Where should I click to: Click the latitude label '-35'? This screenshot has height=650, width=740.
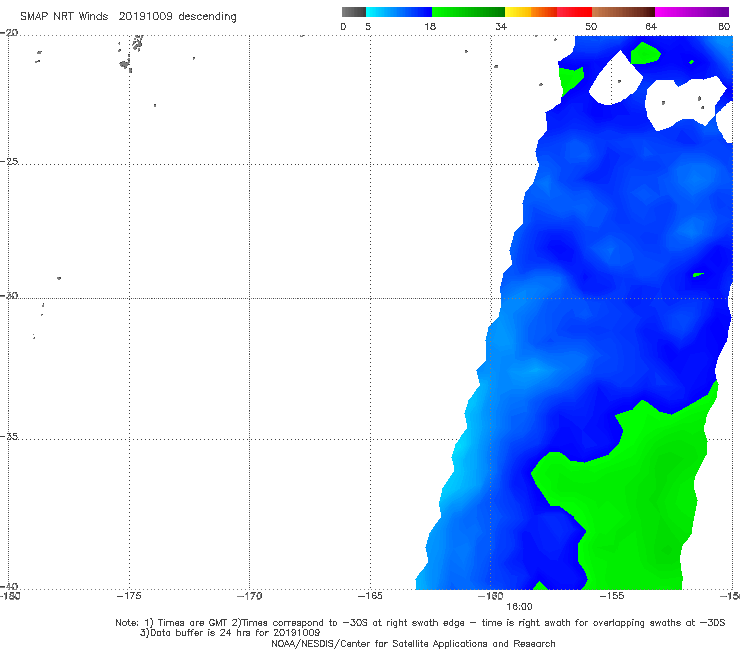(9, 436)
